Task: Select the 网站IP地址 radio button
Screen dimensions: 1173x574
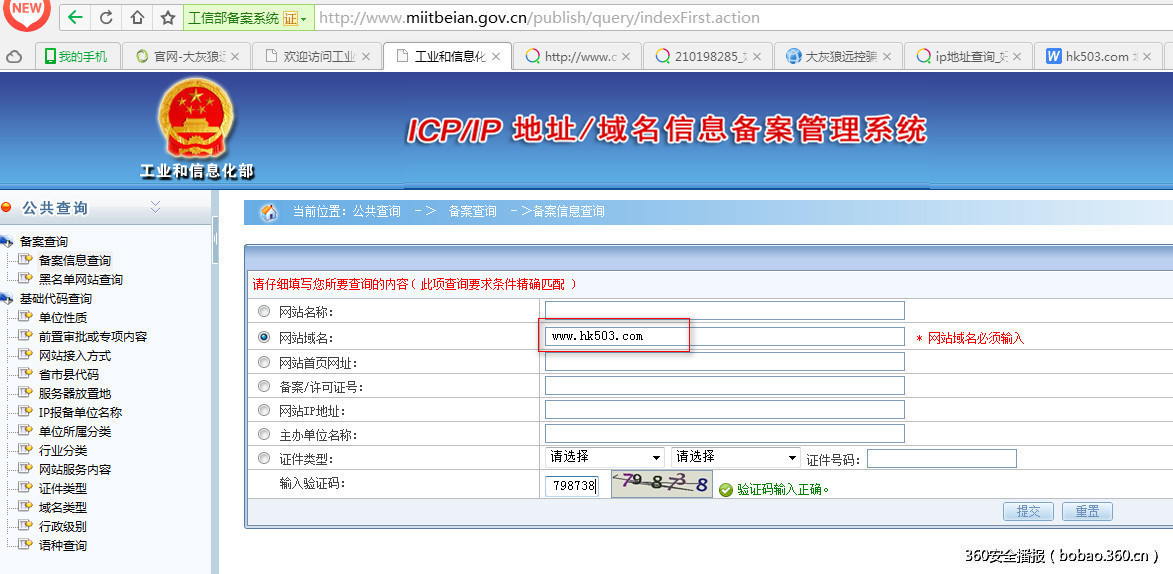Action: 263,410
